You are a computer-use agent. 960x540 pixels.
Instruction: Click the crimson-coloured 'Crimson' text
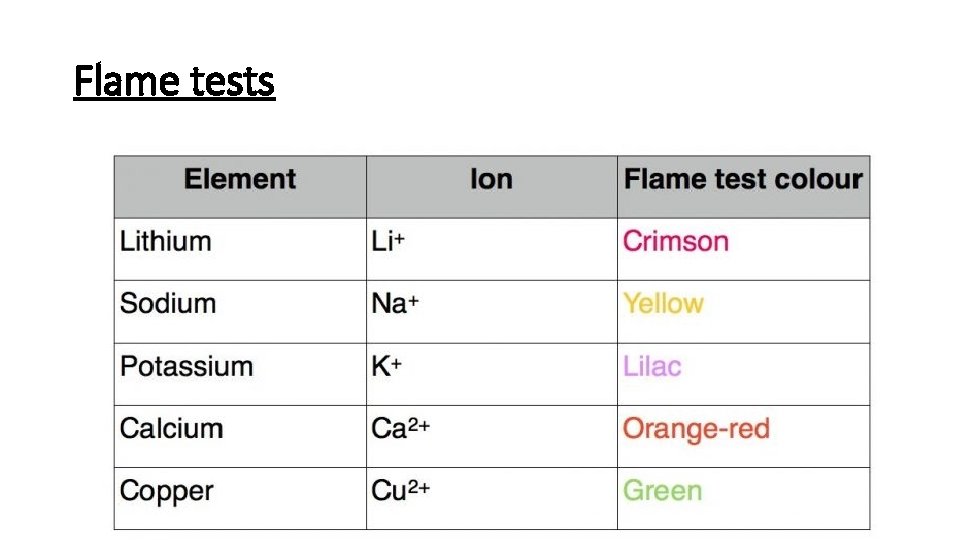(676, 241)
